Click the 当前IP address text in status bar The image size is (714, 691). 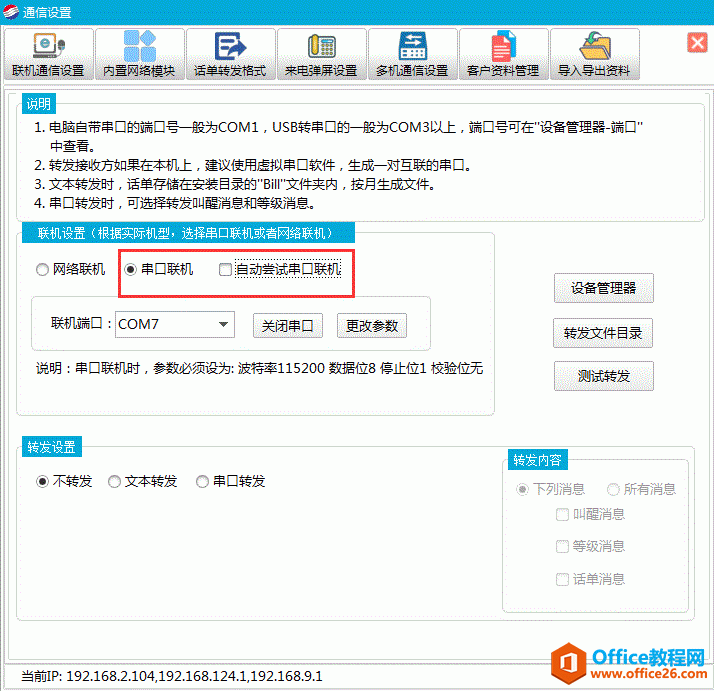(172, 676)
